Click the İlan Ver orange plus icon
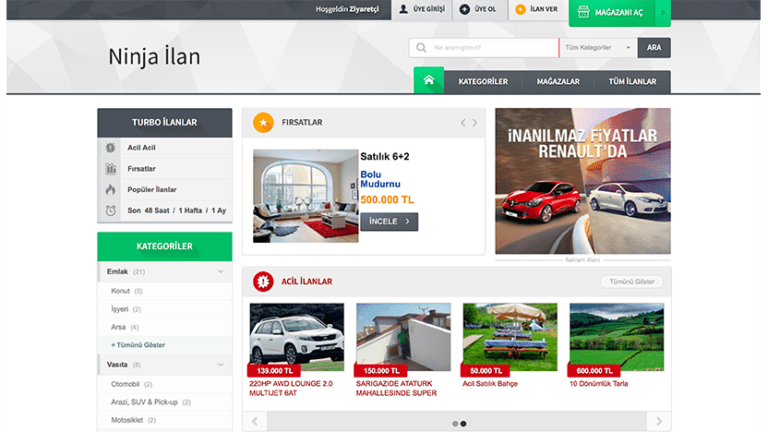This screenshot has height=432, width=768. coord(521,9)
